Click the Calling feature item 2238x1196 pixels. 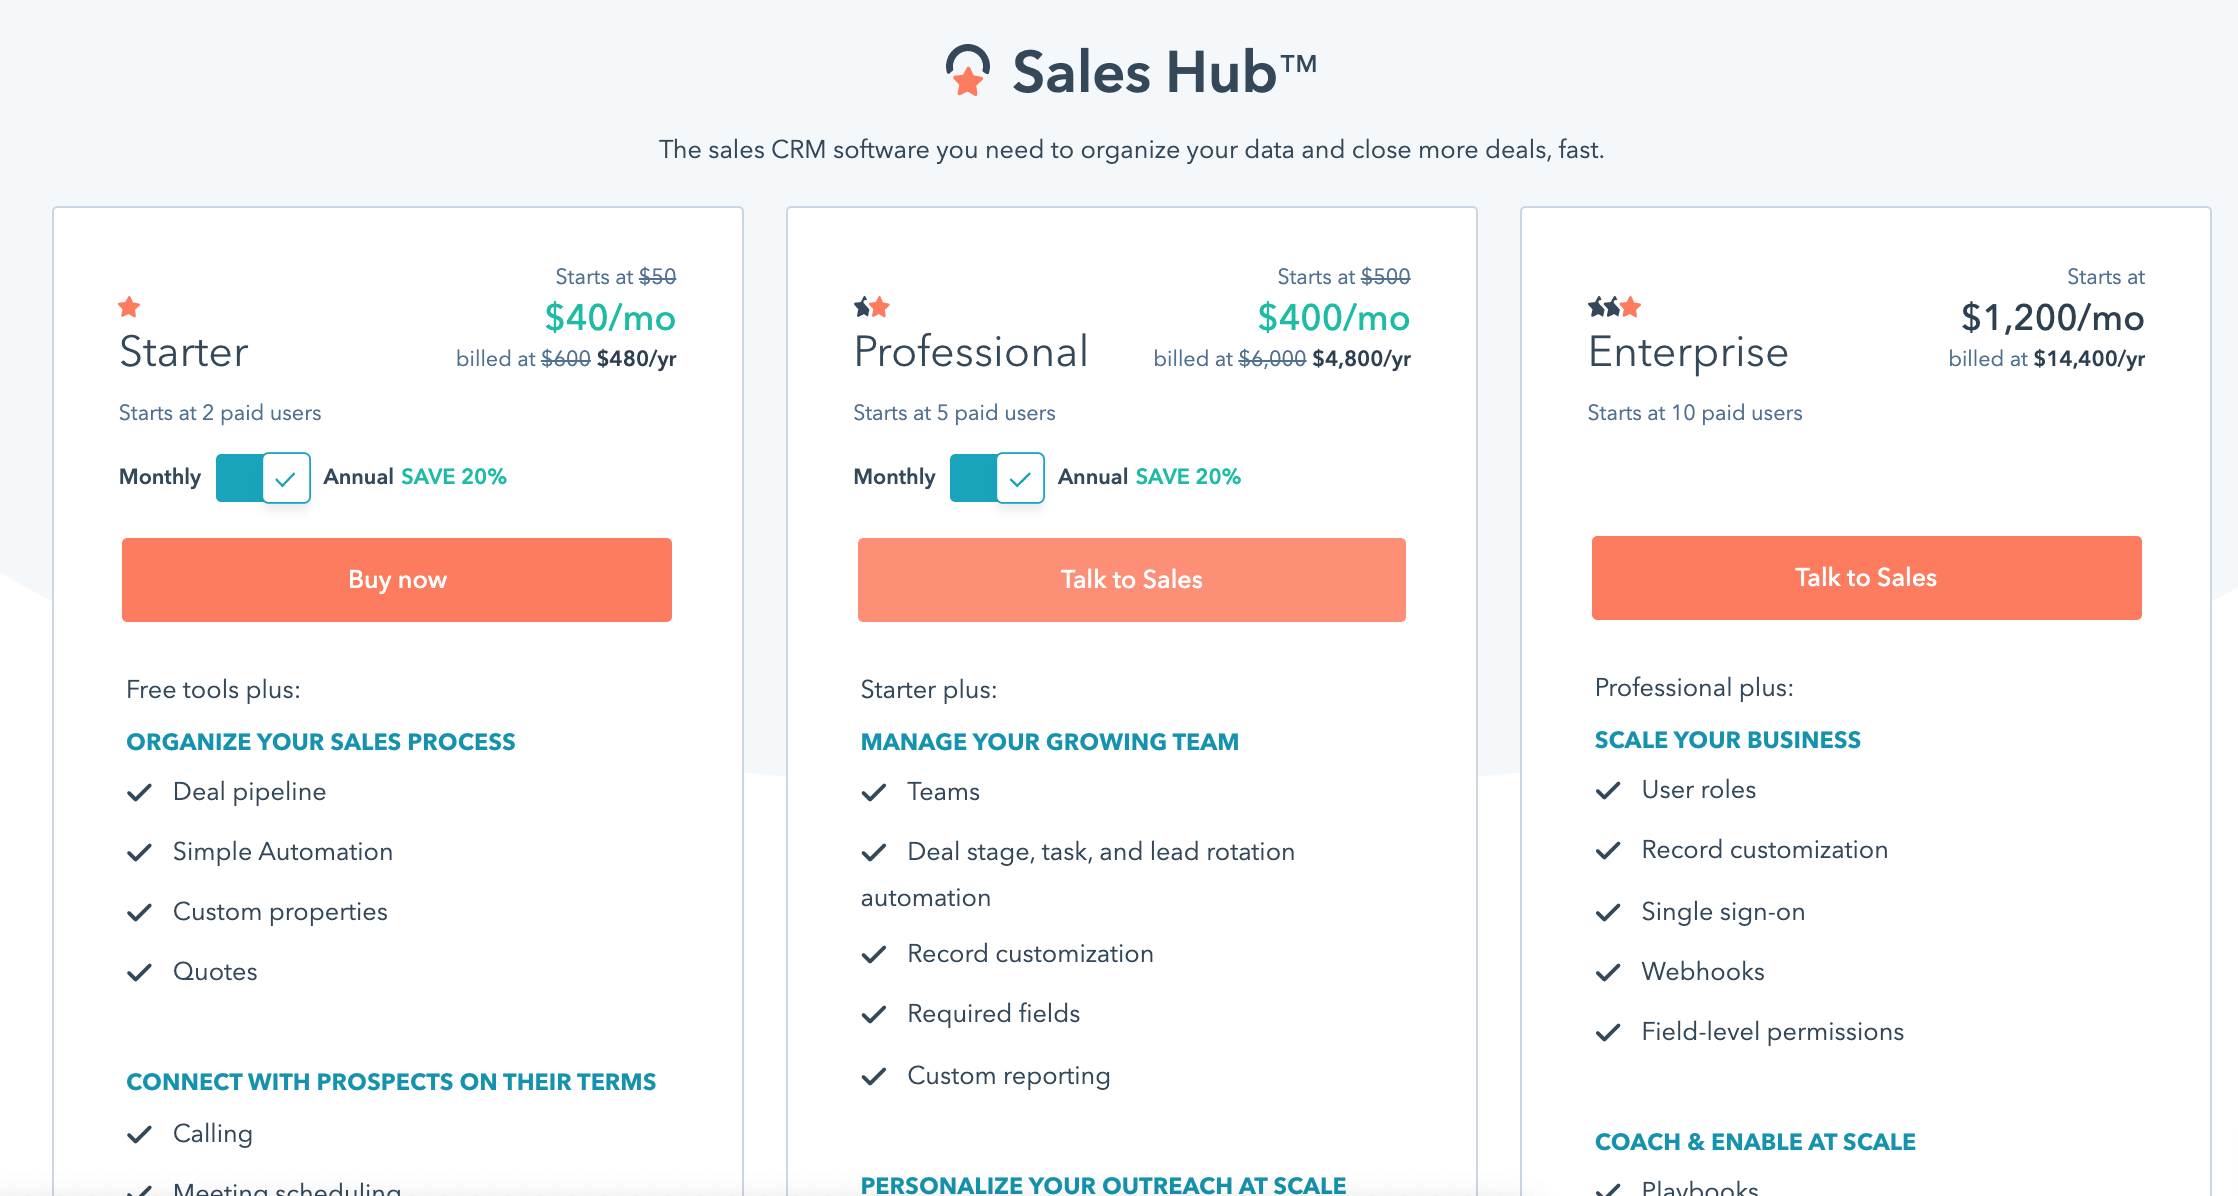[213, 1134]
